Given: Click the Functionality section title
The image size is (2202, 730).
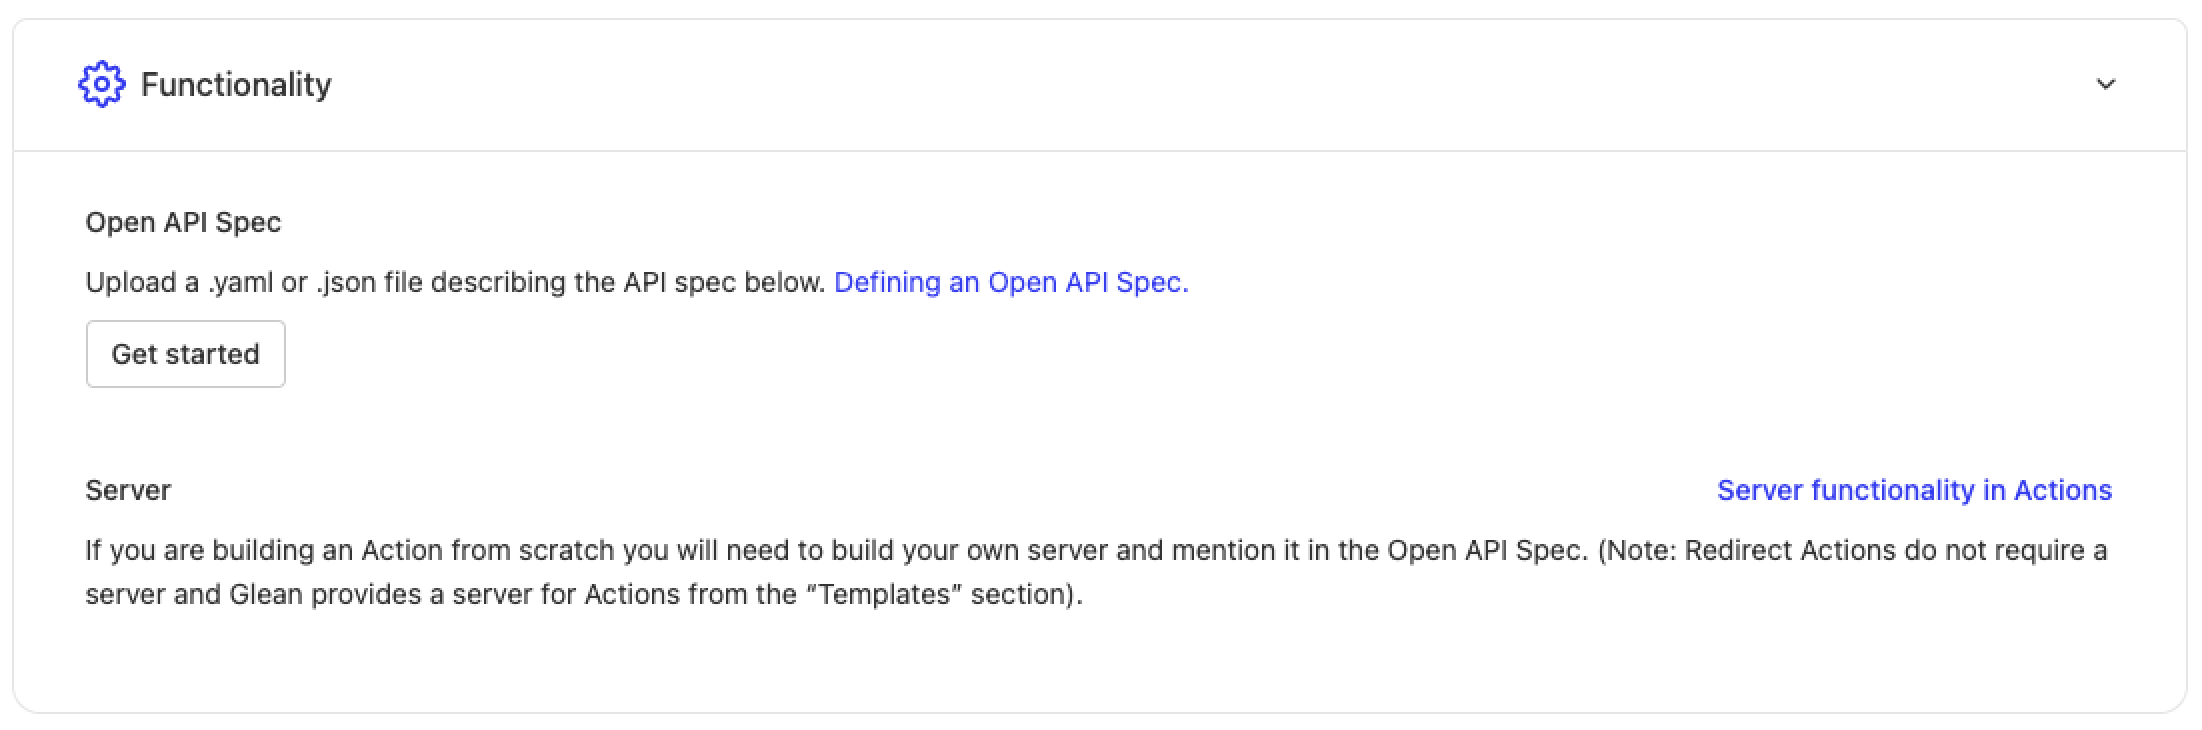Looking at the screenshot, I should [x=236, y=85].
